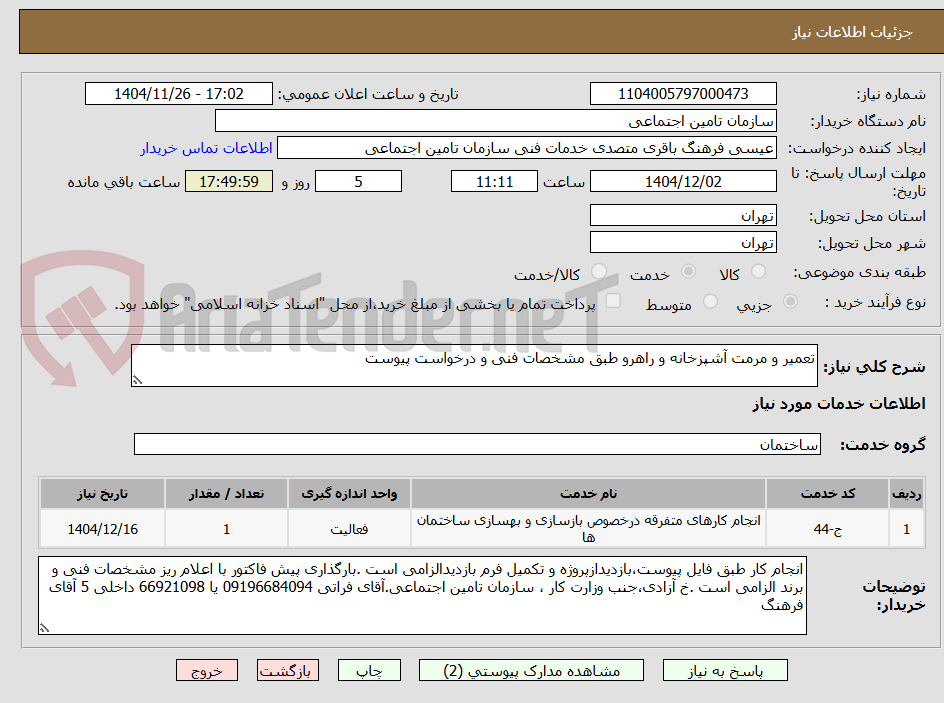Click the تاریخ نیاز column header
The height and width of the screenshot is (703, 944).
(102, 494)
